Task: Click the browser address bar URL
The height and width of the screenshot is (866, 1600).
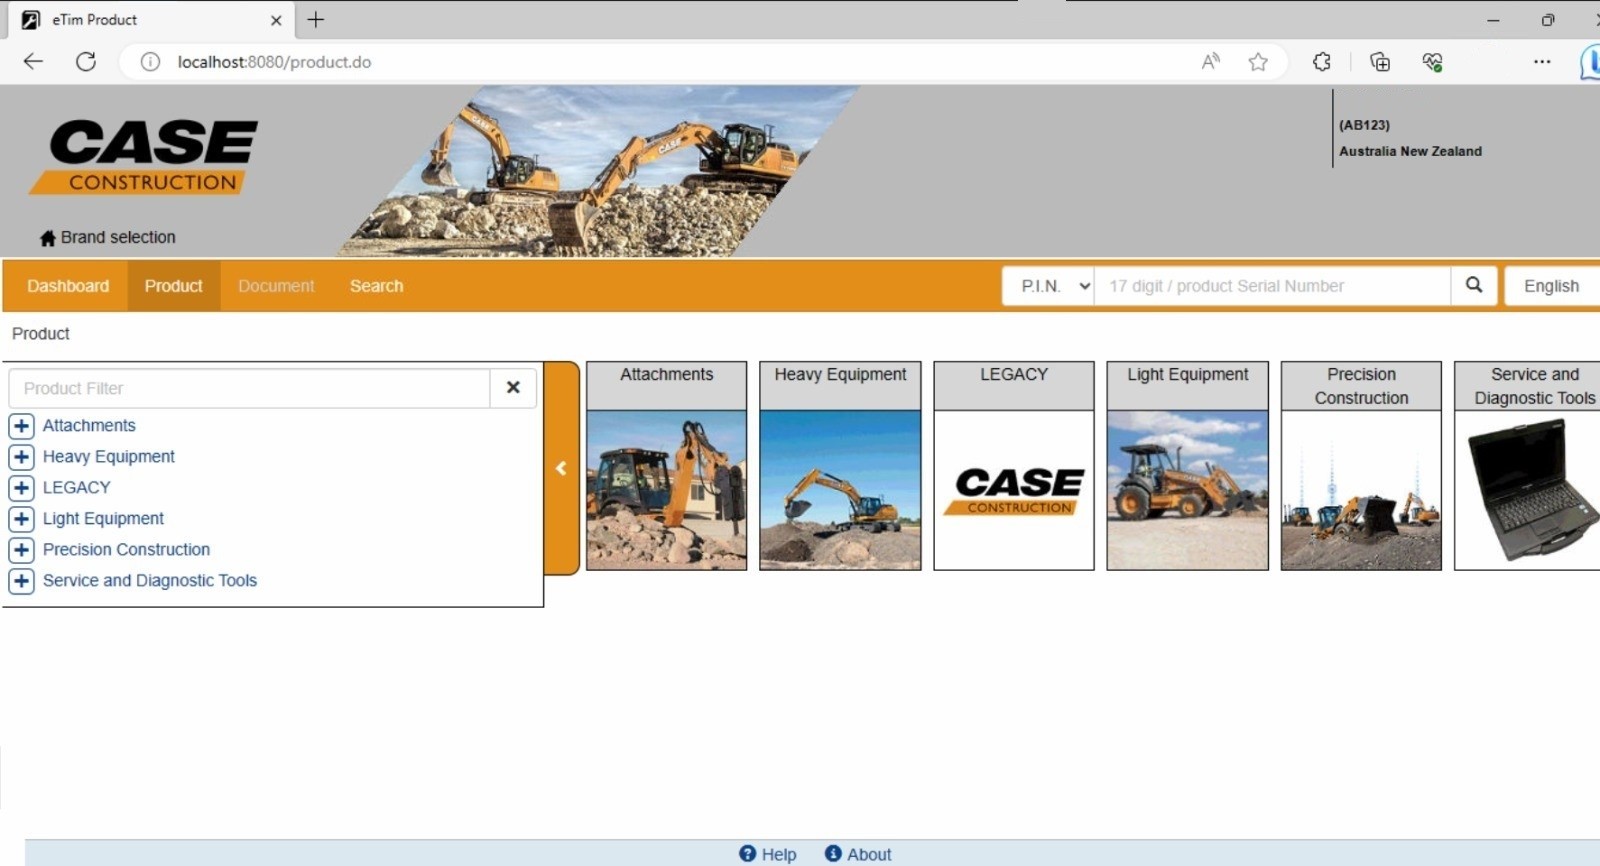Action: (274, 62)
